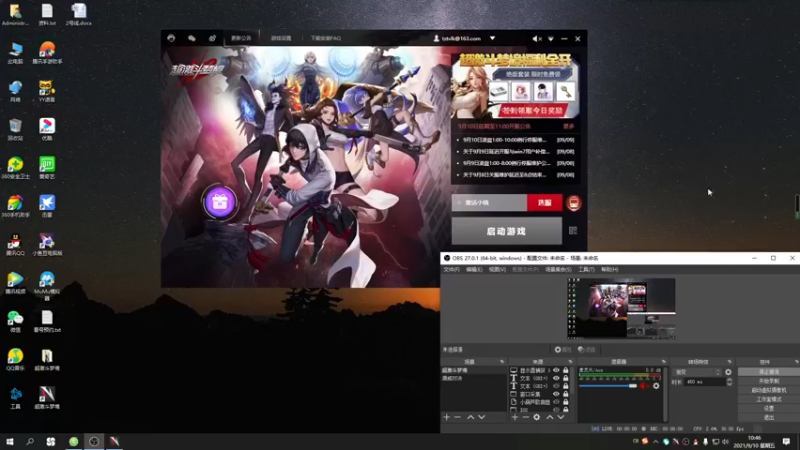Expand account dropdown next to 163.com email
Screen dimensions: 800x450
pyautogui.click(x=492, y=38)
